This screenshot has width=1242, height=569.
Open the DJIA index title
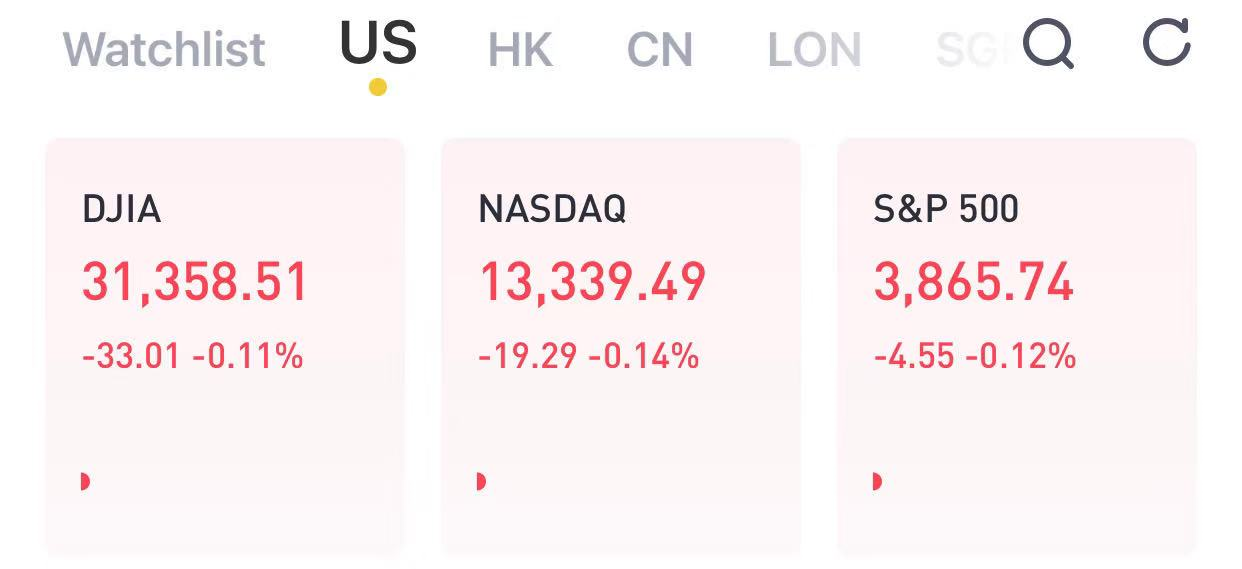(x=121, y=209)
